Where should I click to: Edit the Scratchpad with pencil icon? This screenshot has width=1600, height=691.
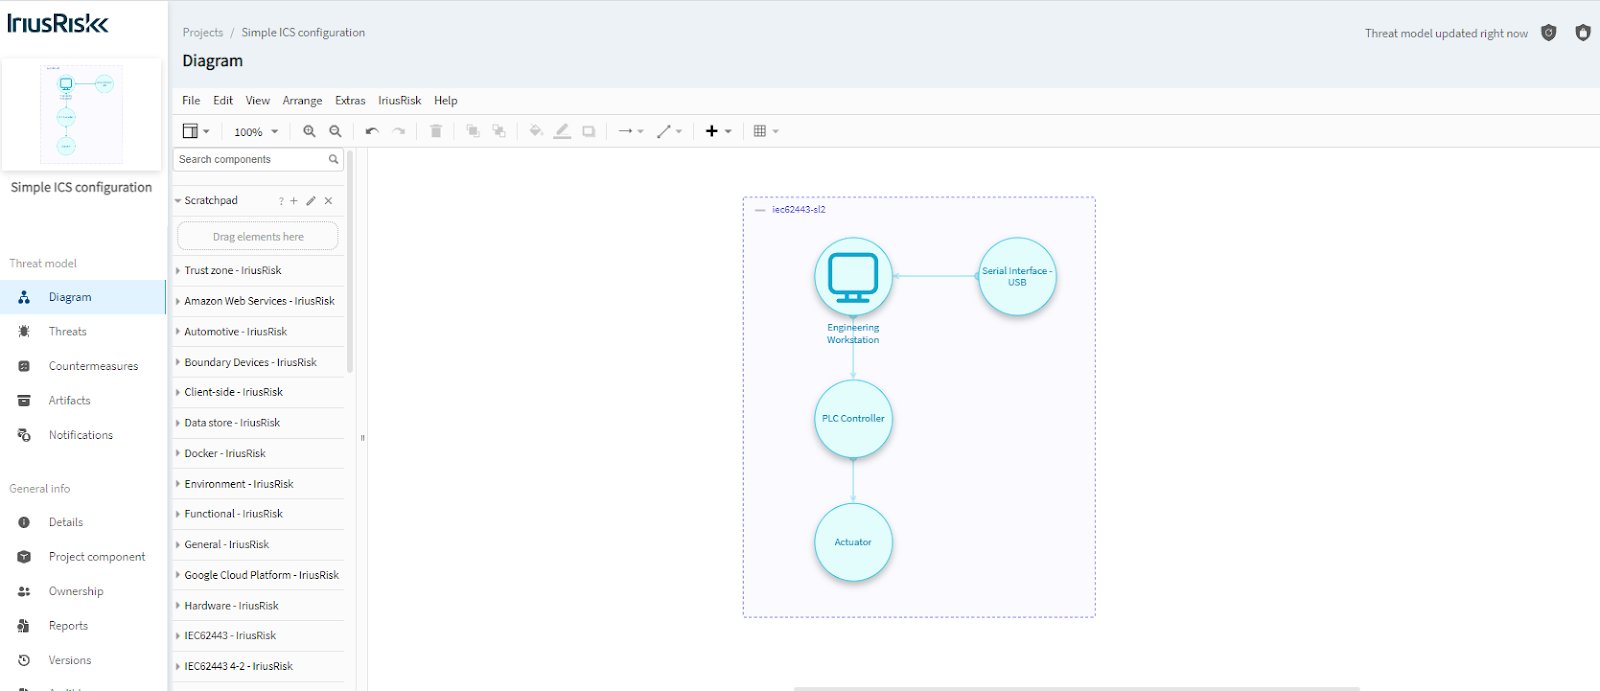click(x=311, y=201)
